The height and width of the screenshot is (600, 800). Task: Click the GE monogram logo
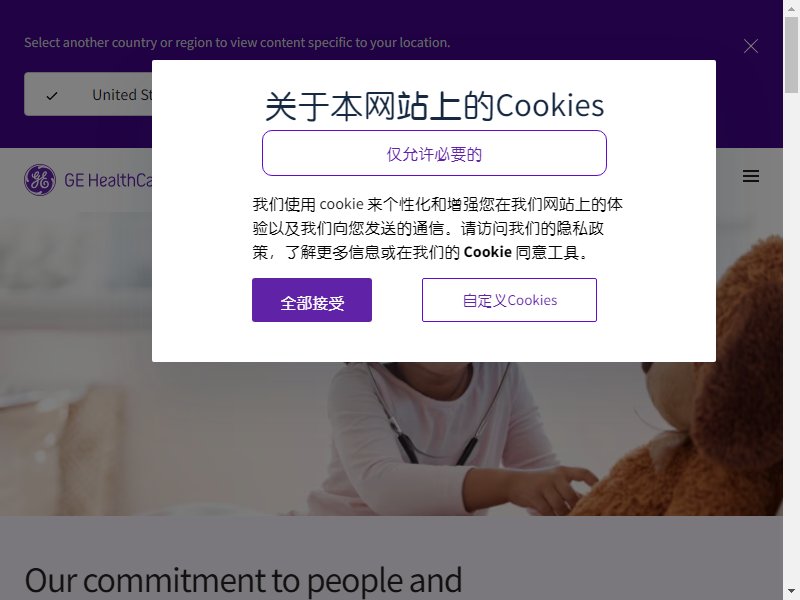(x=40, y=180)
